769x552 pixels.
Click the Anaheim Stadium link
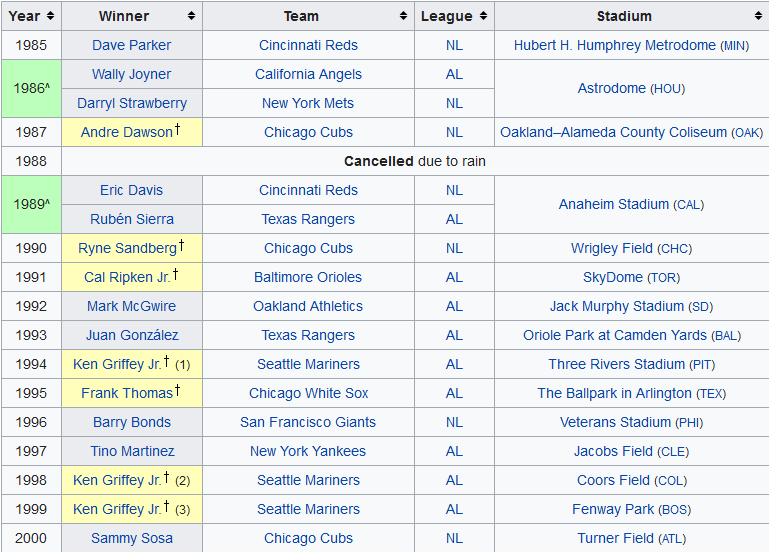[613, 204]
